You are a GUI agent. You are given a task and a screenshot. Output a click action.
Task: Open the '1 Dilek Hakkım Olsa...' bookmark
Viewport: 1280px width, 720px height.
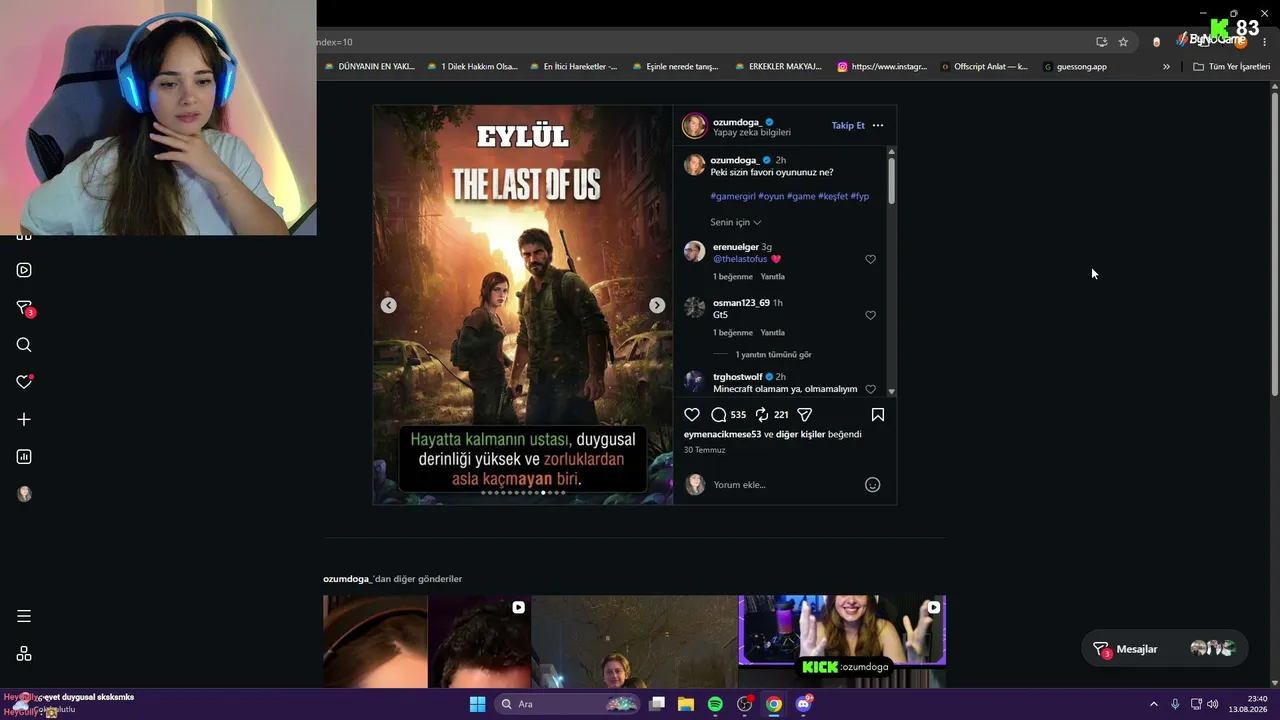[x=472, y=67]
